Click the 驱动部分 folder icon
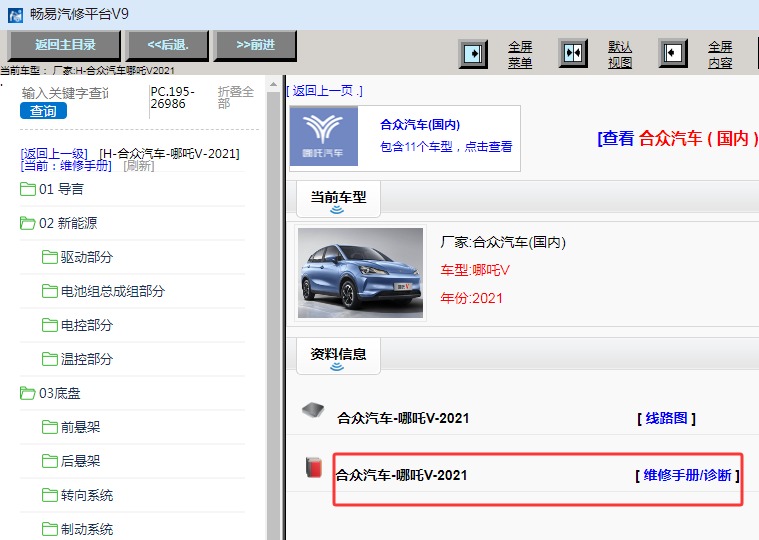 point(49,257)
